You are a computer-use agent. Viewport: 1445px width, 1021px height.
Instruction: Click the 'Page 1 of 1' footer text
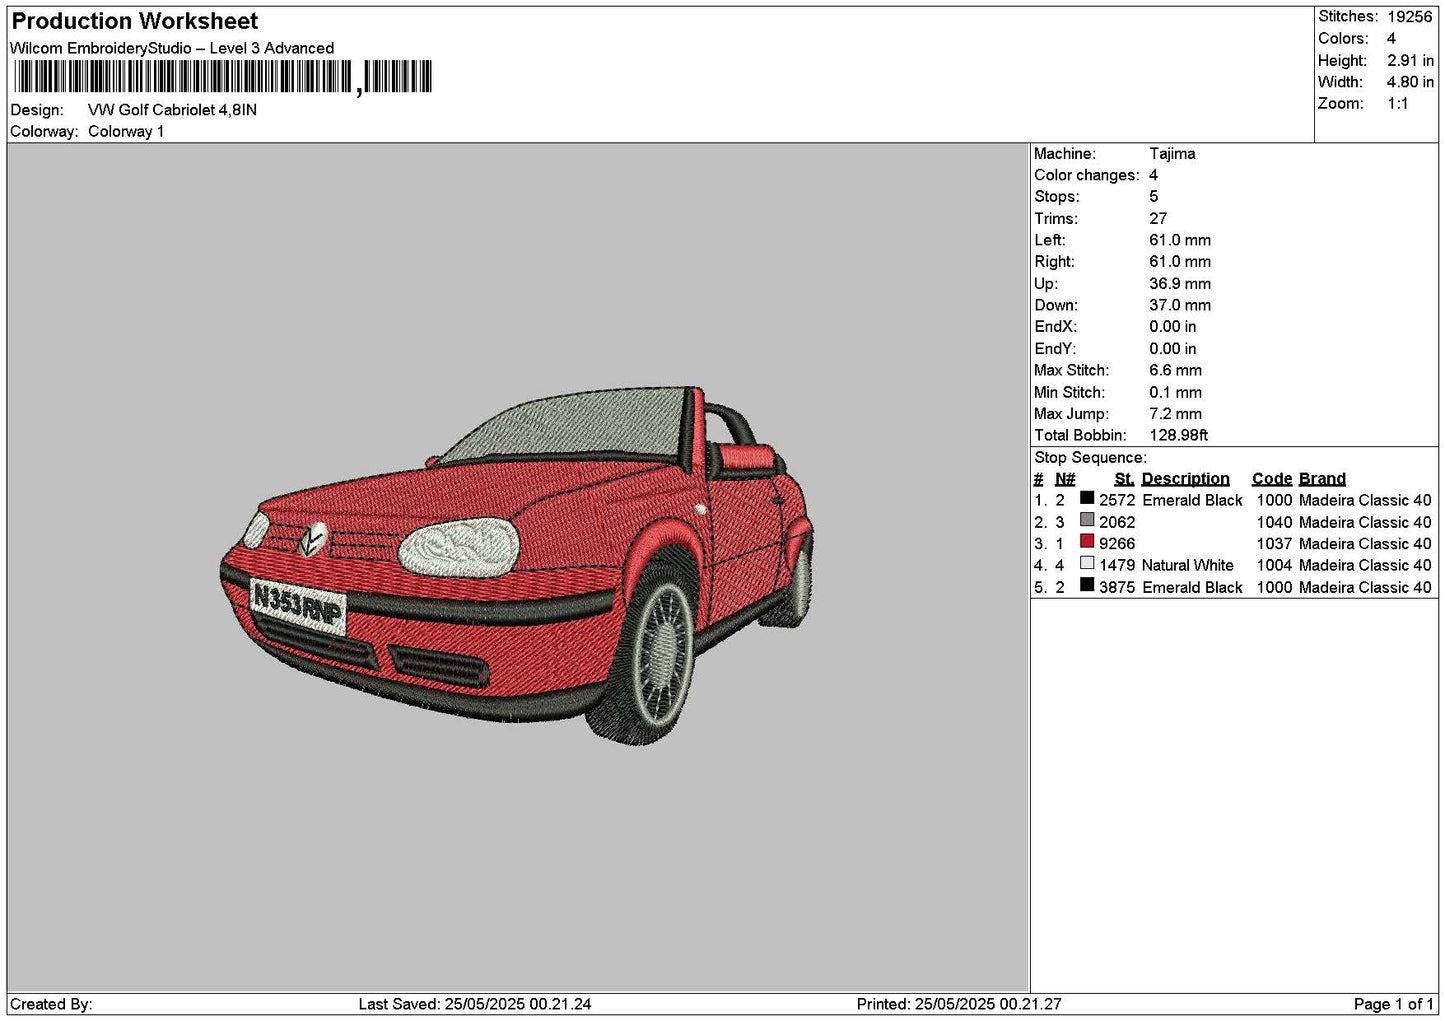pyautogui.click(x=1393, y=1004)
